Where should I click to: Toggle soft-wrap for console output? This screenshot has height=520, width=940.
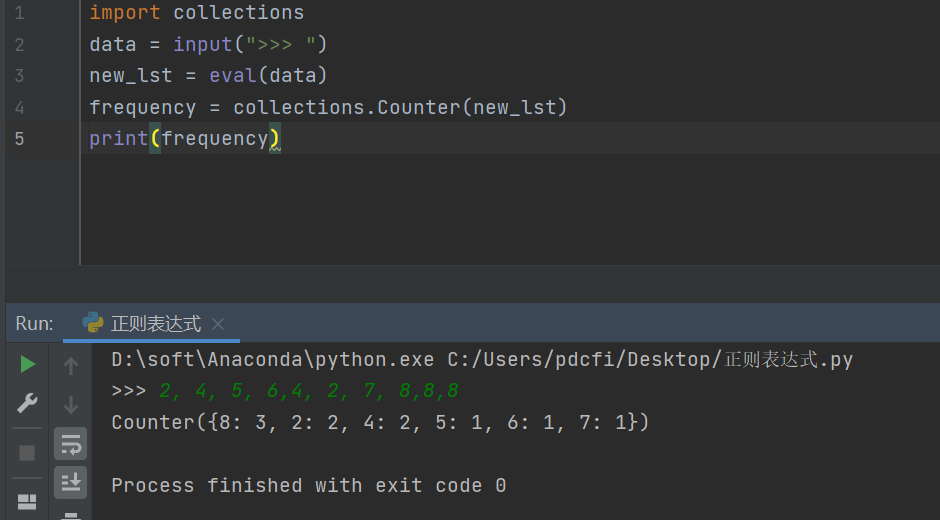[x=71, y=444]
